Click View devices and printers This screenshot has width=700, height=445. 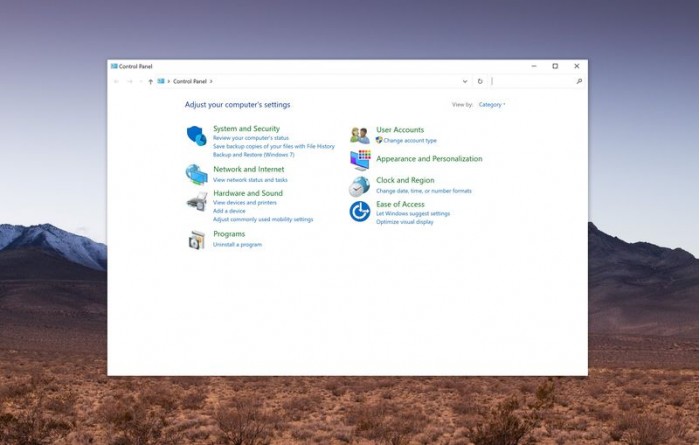pyautogui.click(x=245, y=203)
